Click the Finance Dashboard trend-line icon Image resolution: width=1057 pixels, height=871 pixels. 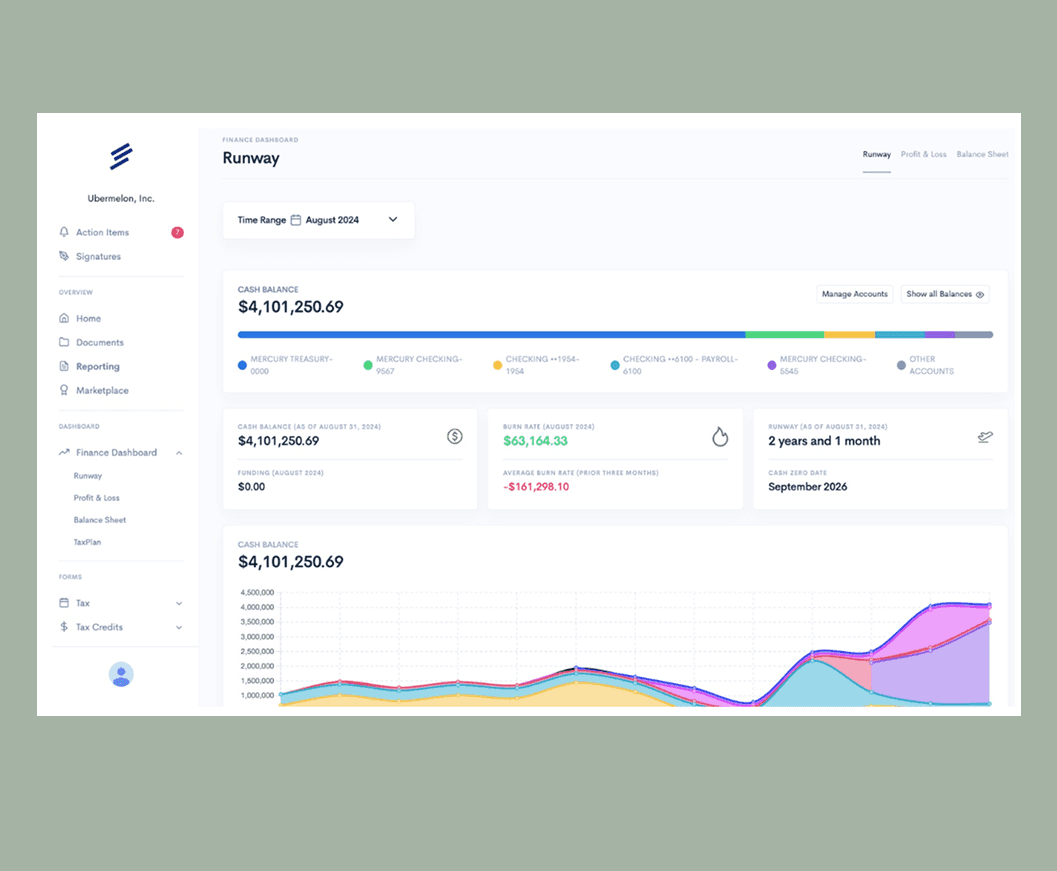point(63,452)
